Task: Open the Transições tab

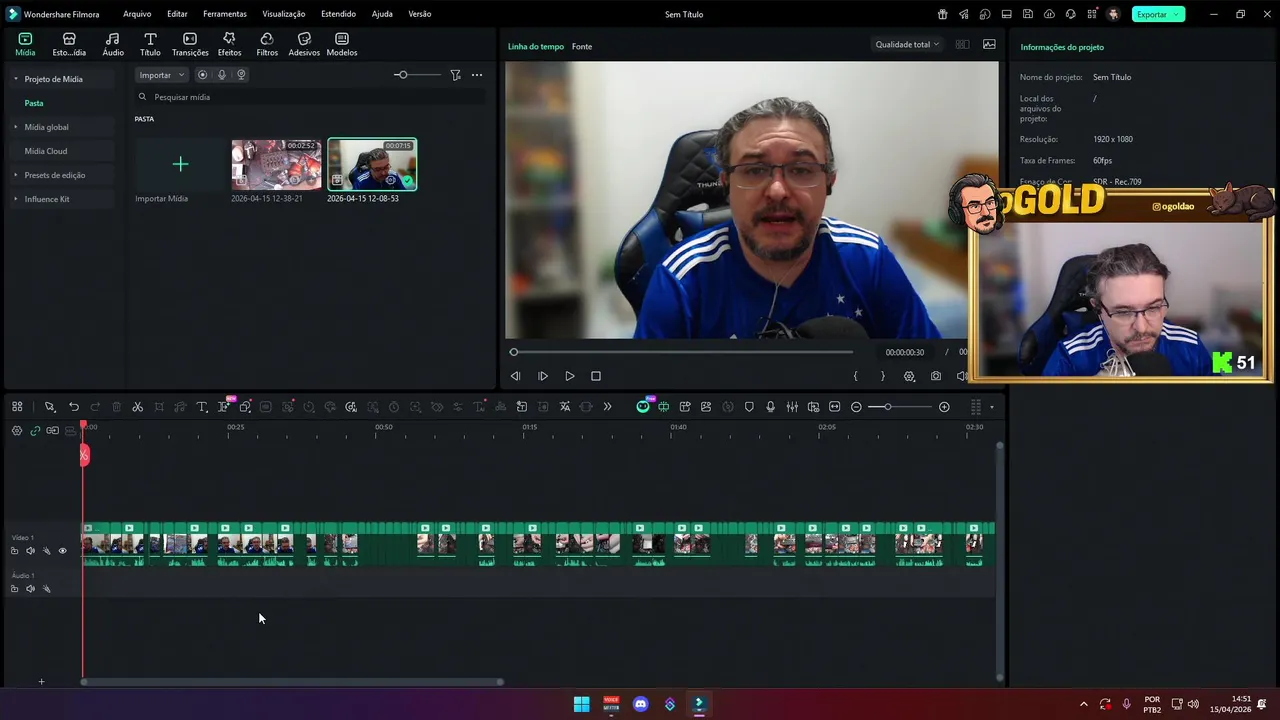Action: (x=190, y=44)
